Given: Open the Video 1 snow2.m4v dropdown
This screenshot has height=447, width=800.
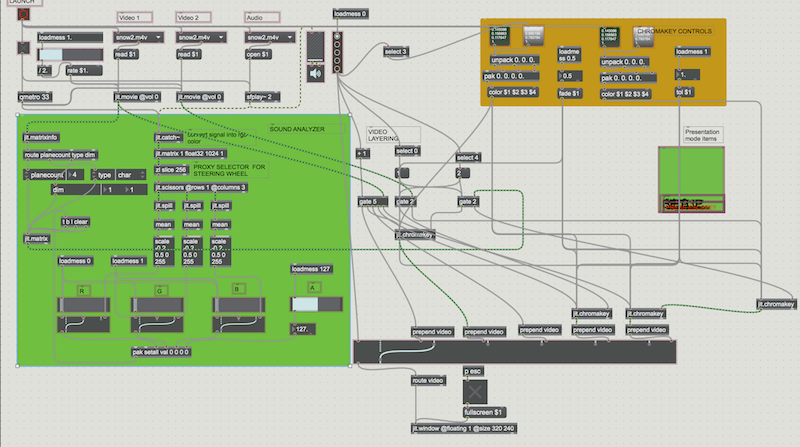Looking at the screenshot, I should (x=137, y=37).
